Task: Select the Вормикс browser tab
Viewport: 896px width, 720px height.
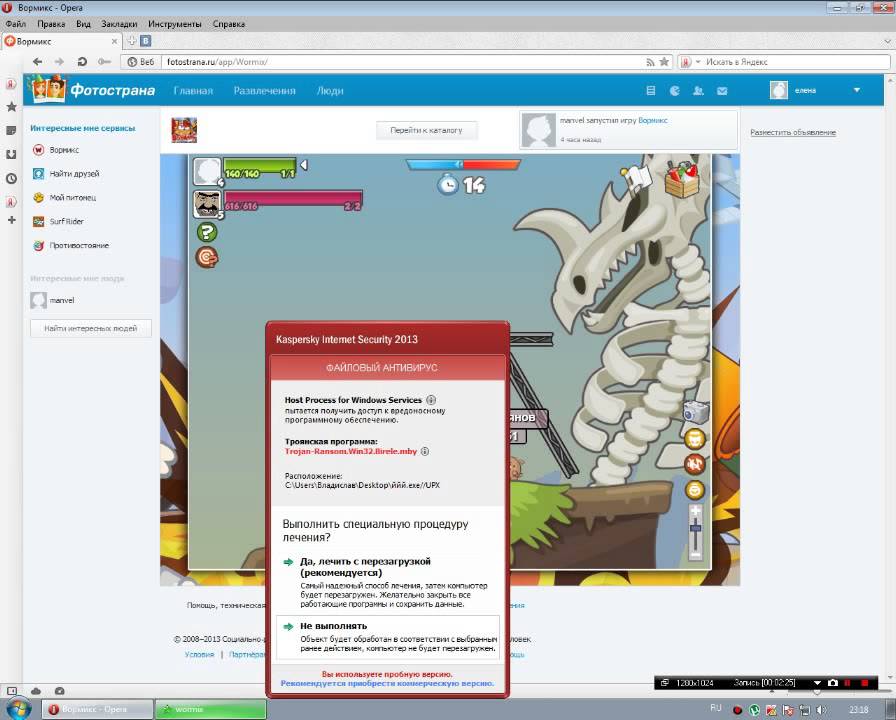Action: tap(62, 41)
